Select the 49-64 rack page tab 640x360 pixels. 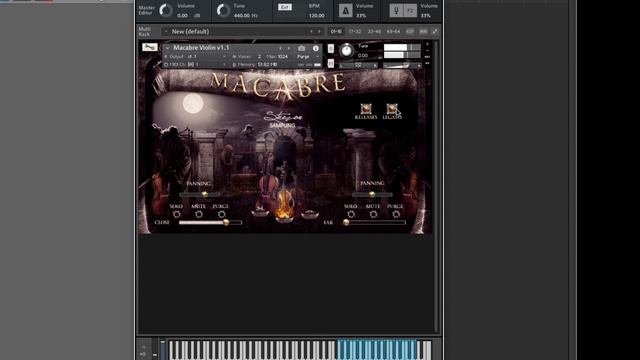393,31
